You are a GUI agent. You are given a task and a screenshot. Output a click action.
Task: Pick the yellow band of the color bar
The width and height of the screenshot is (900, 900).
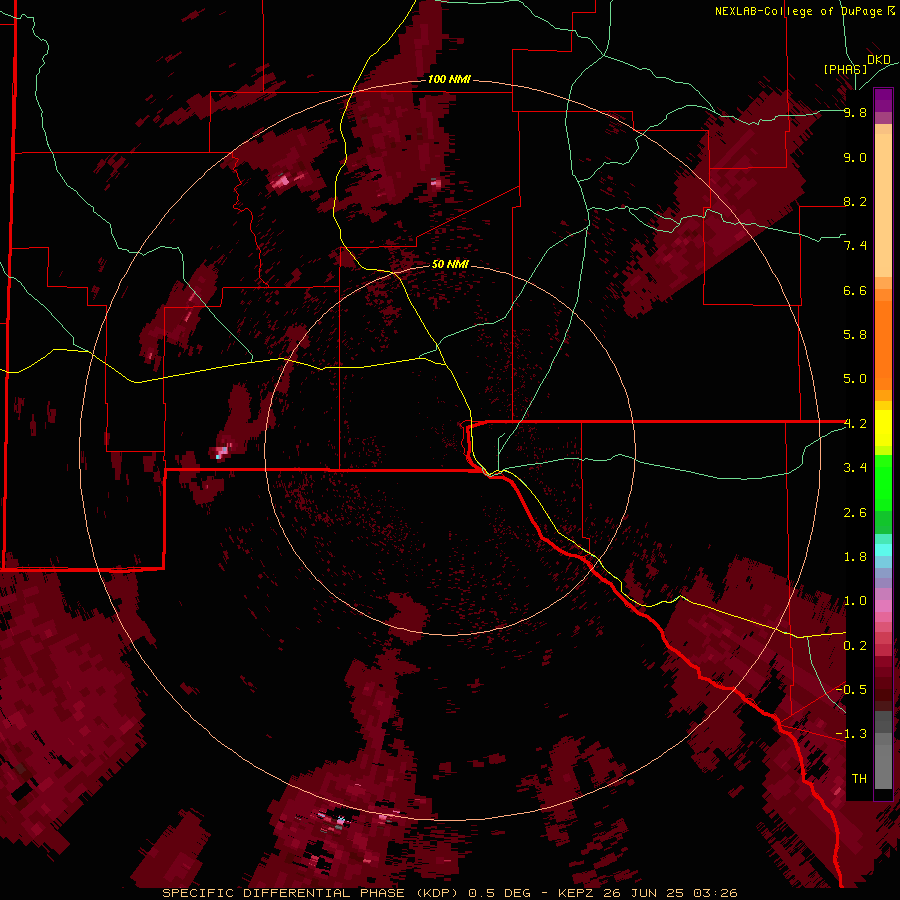tap(883, 428)
